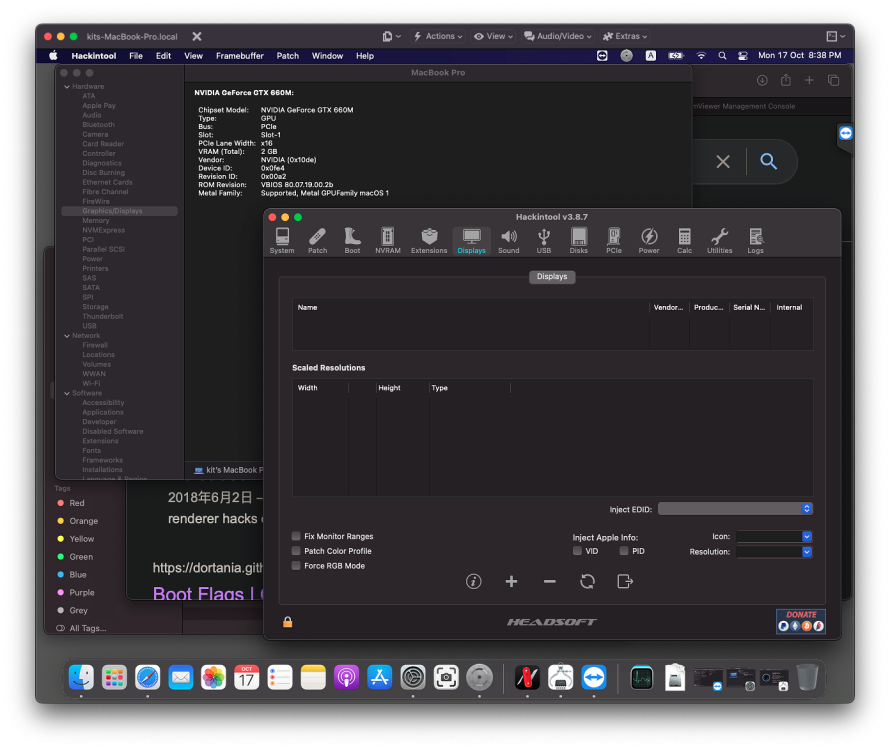Open the Edit menu
The height and width of the screenshot is (750, 890).
[x=163, y=56]
